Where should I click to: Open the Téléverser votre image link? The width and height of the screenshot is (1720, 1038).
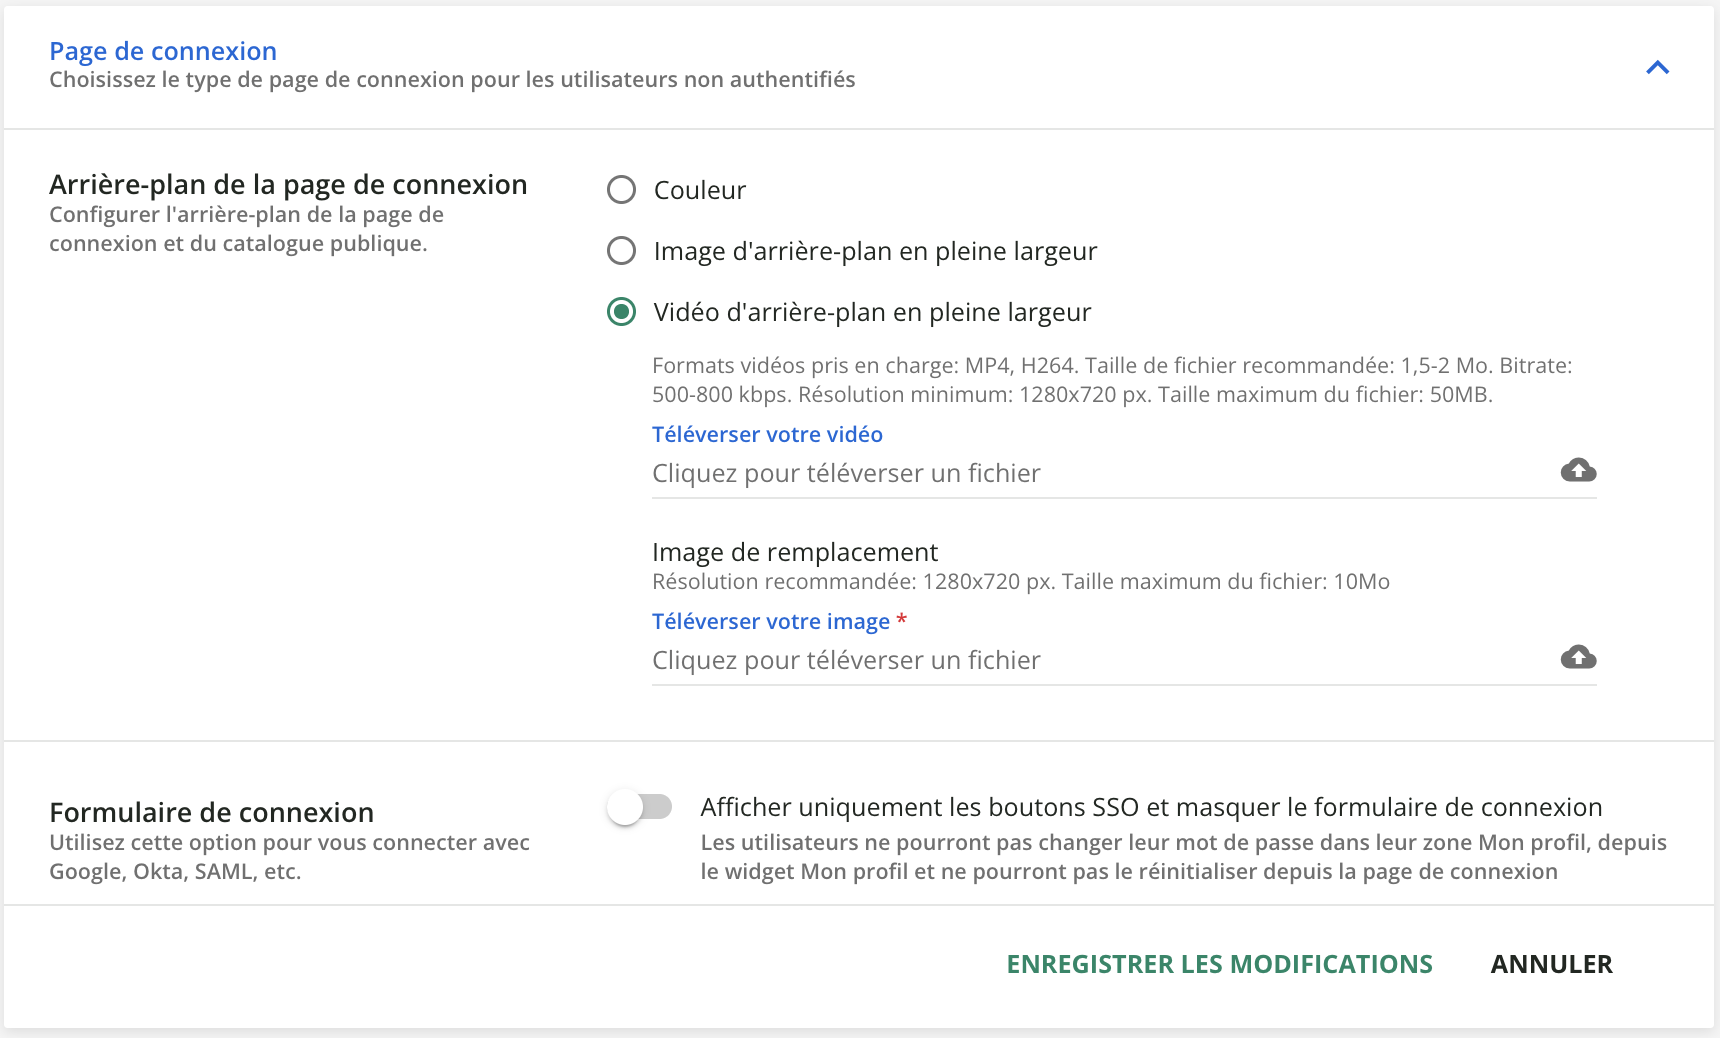coord(769,621)
